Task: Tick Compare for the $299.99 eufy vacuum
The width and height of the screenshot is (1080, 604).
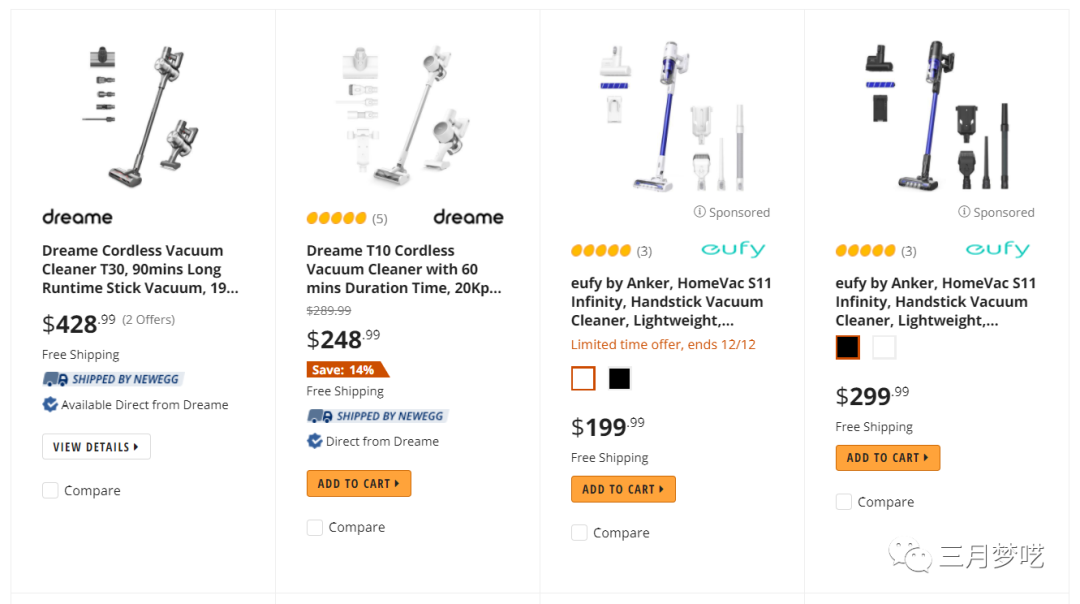Action: point(844,502)
